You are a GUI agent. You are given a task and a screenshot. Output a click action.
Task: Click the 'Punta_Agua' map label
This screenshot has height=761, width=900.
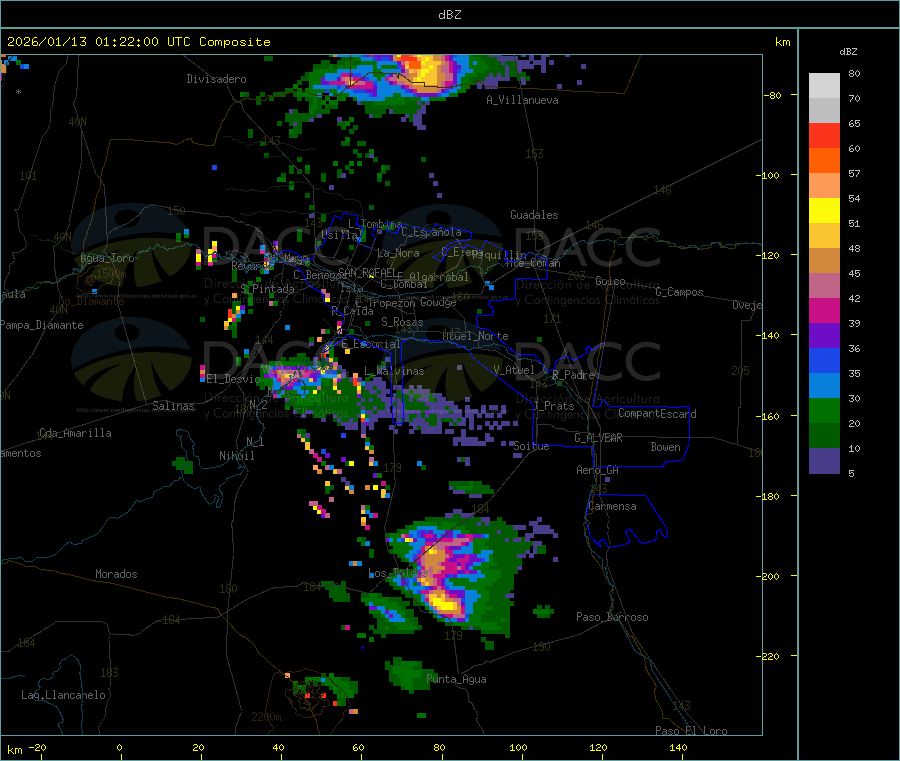coord(456,679)
